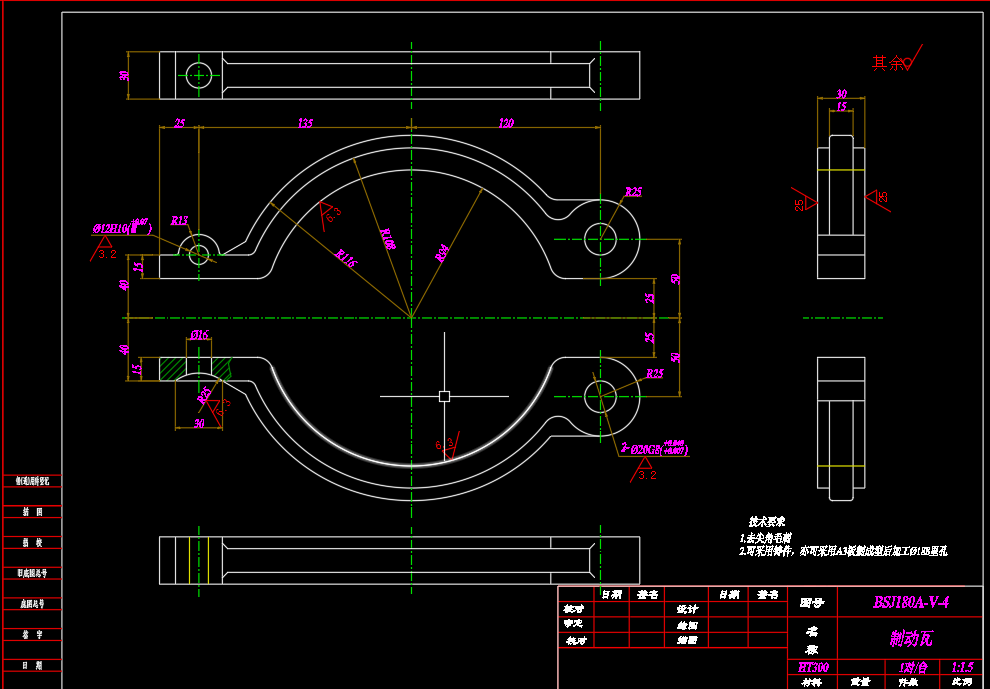Click material value HT300

[813, 668]
